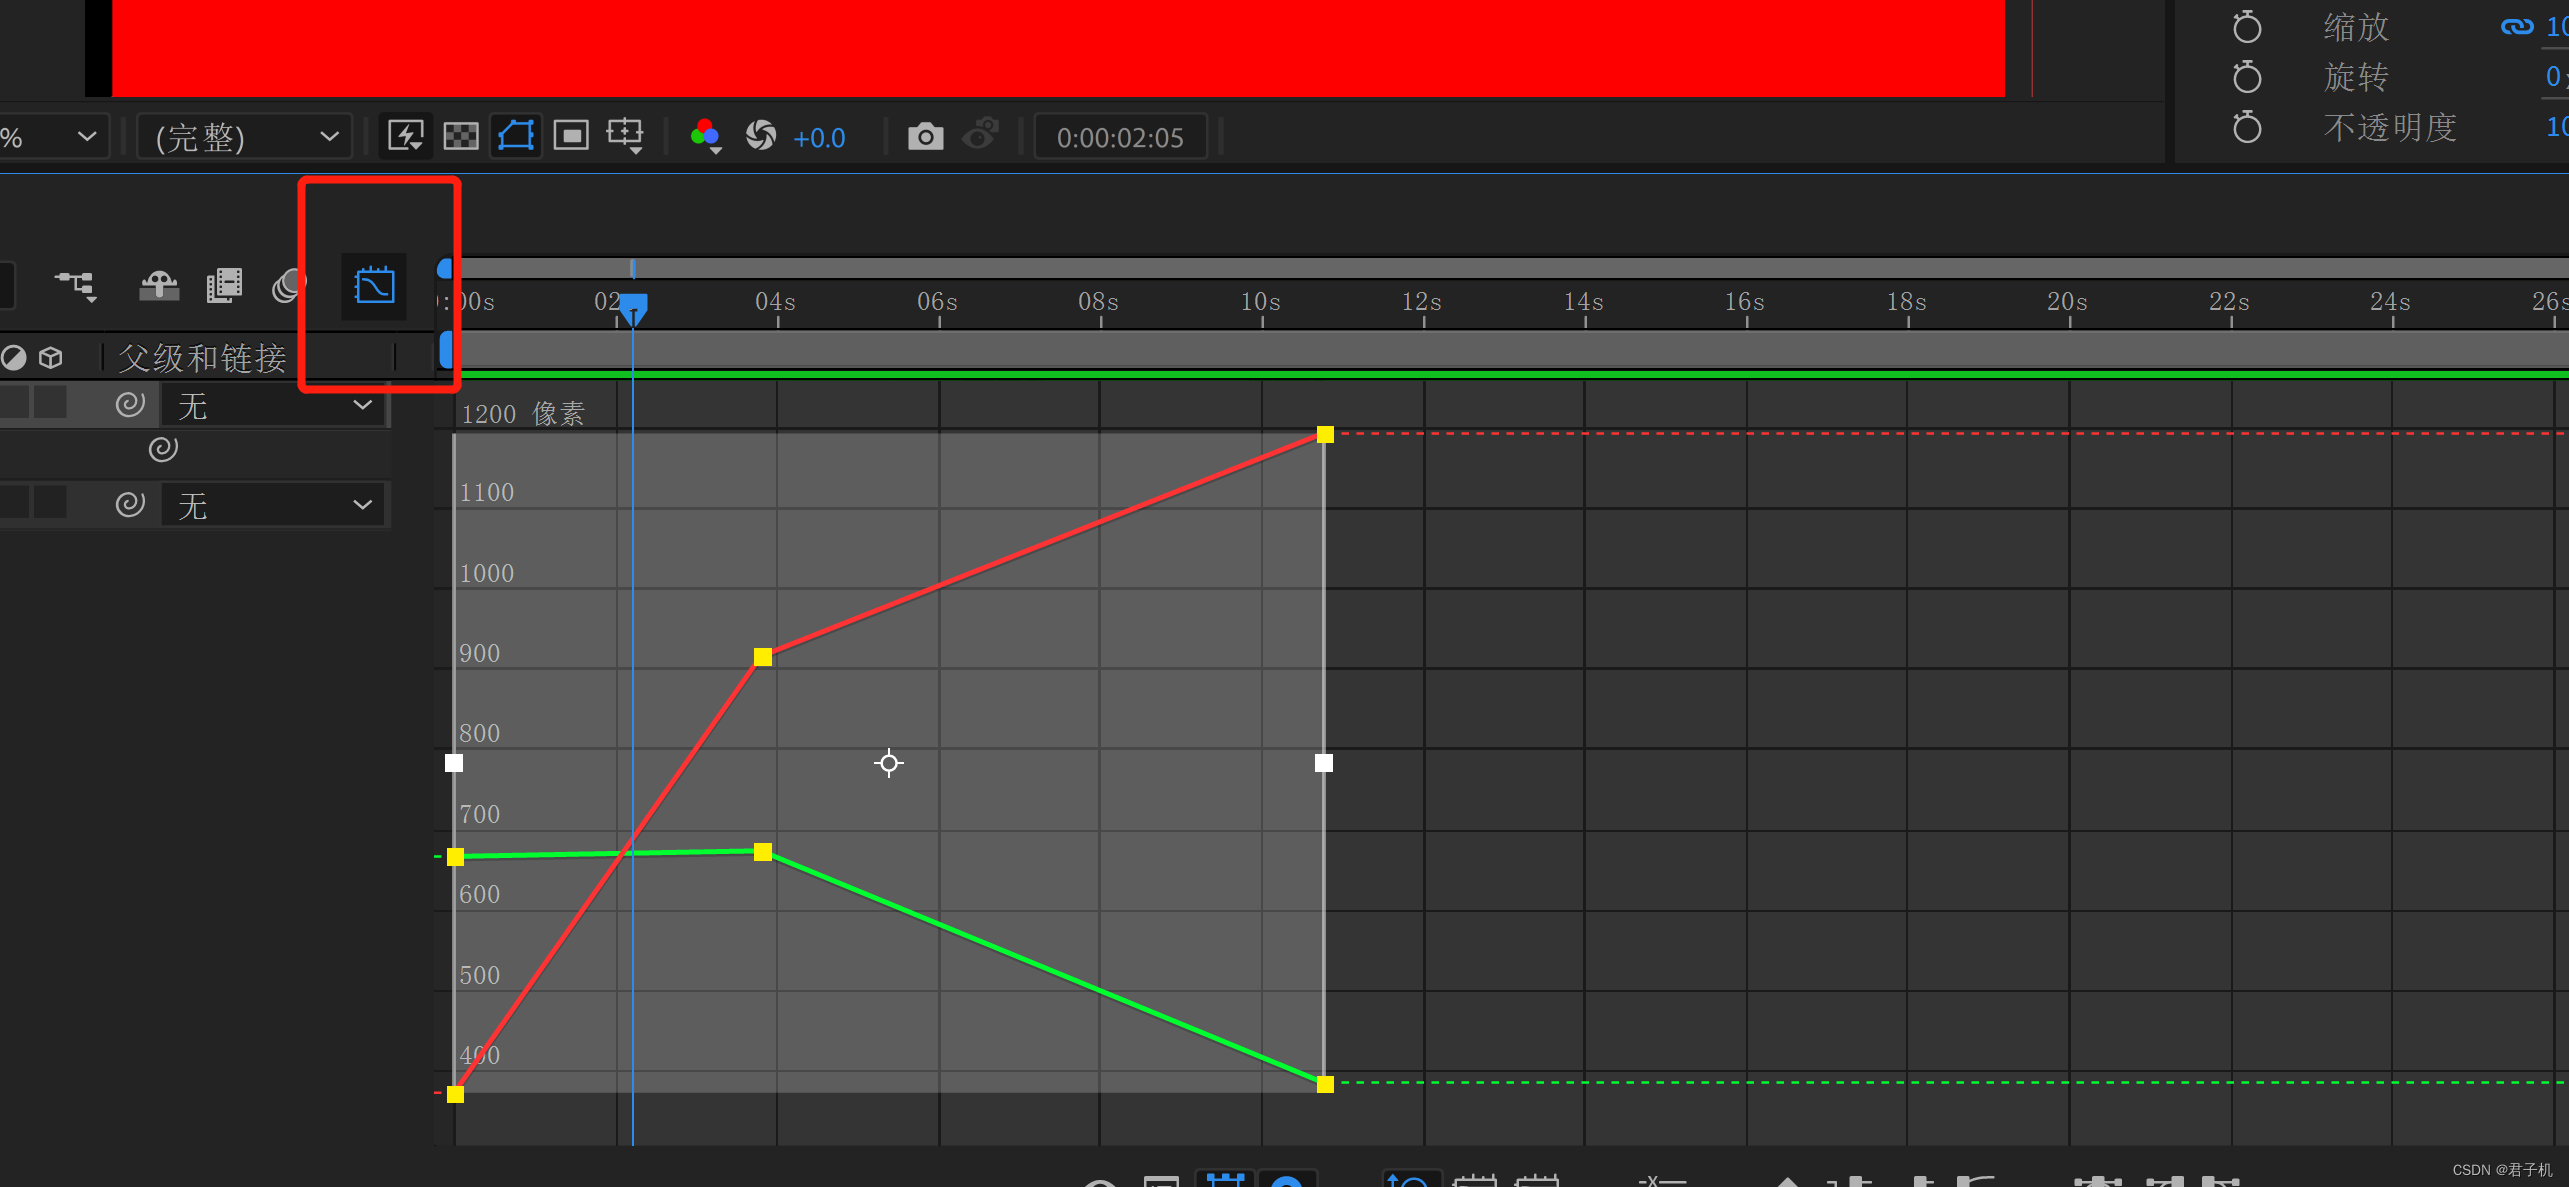This screenshot has width=2569, height=1187.
Task: Toggle mask and shape path visibility
Action: [516, 136]
